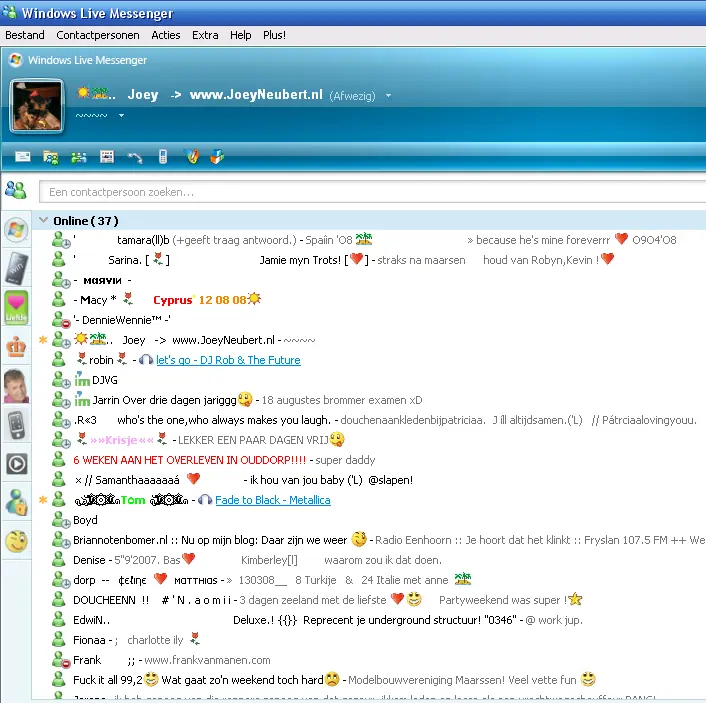Select contact Fionaa - ; charlotte ily

[369, 640]
